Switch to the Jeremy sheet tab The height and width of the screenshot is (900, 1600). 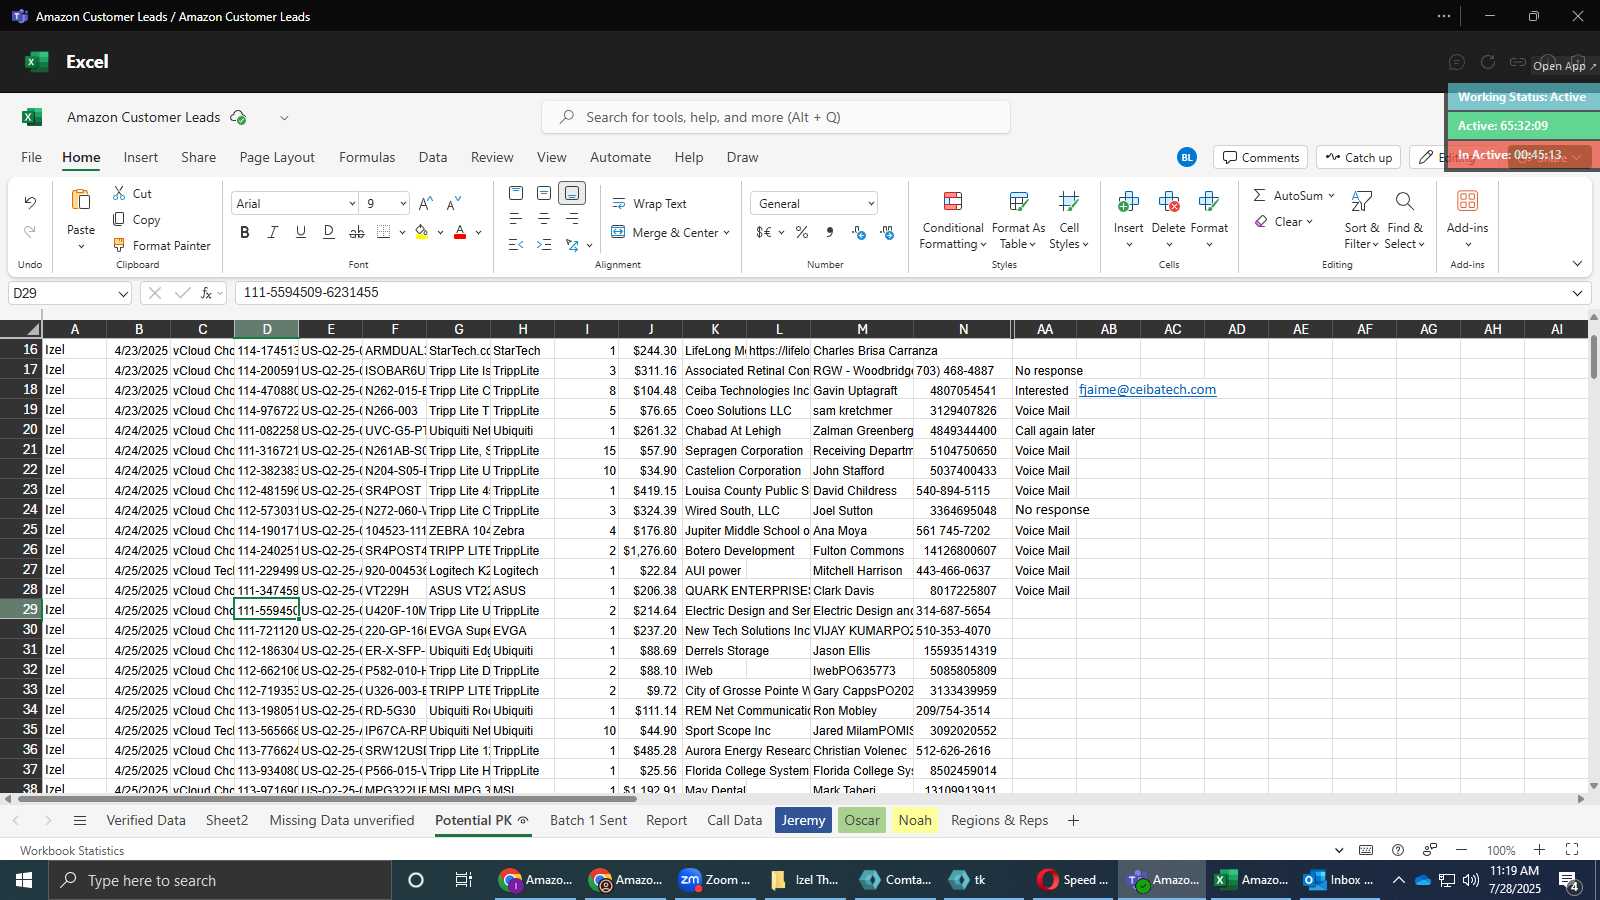point(804,820)
